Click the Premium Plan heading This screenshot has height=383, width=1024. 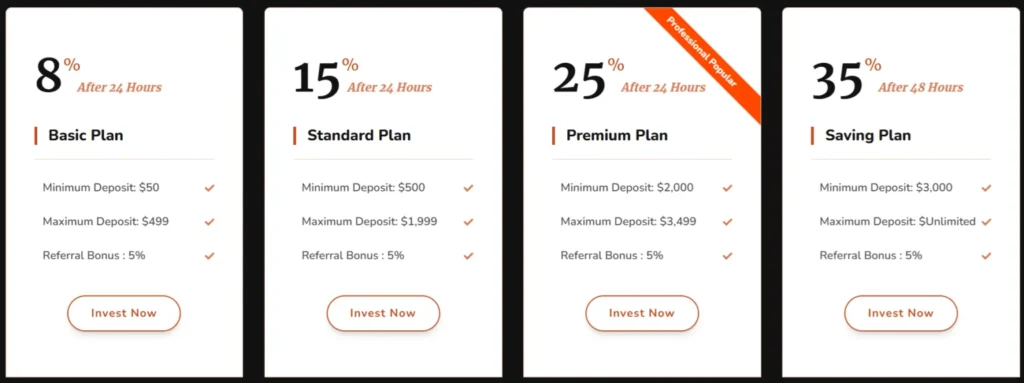coord(617,136)
